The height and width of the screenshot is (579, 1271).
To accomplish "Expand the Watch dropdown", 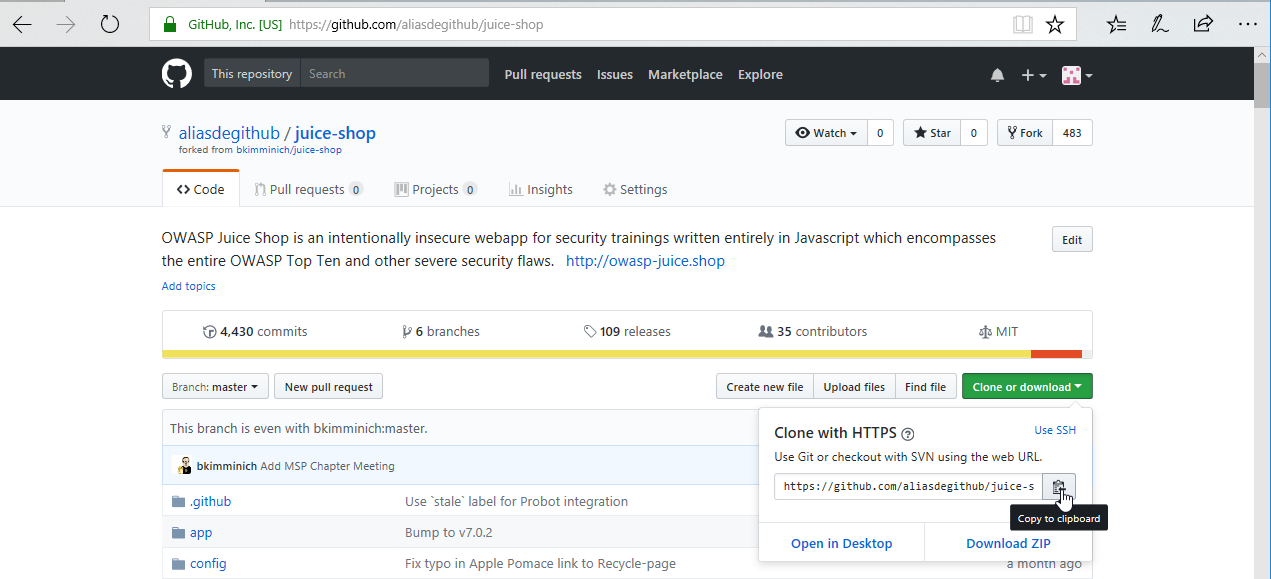I will point(826,133).
